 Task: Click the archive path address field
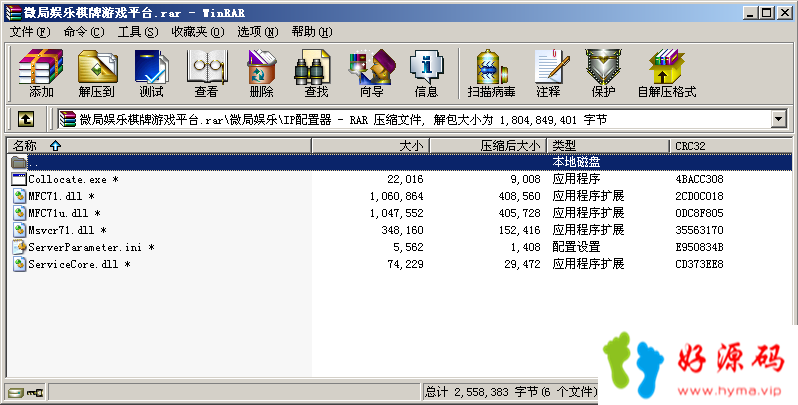(x=415, y=120)
